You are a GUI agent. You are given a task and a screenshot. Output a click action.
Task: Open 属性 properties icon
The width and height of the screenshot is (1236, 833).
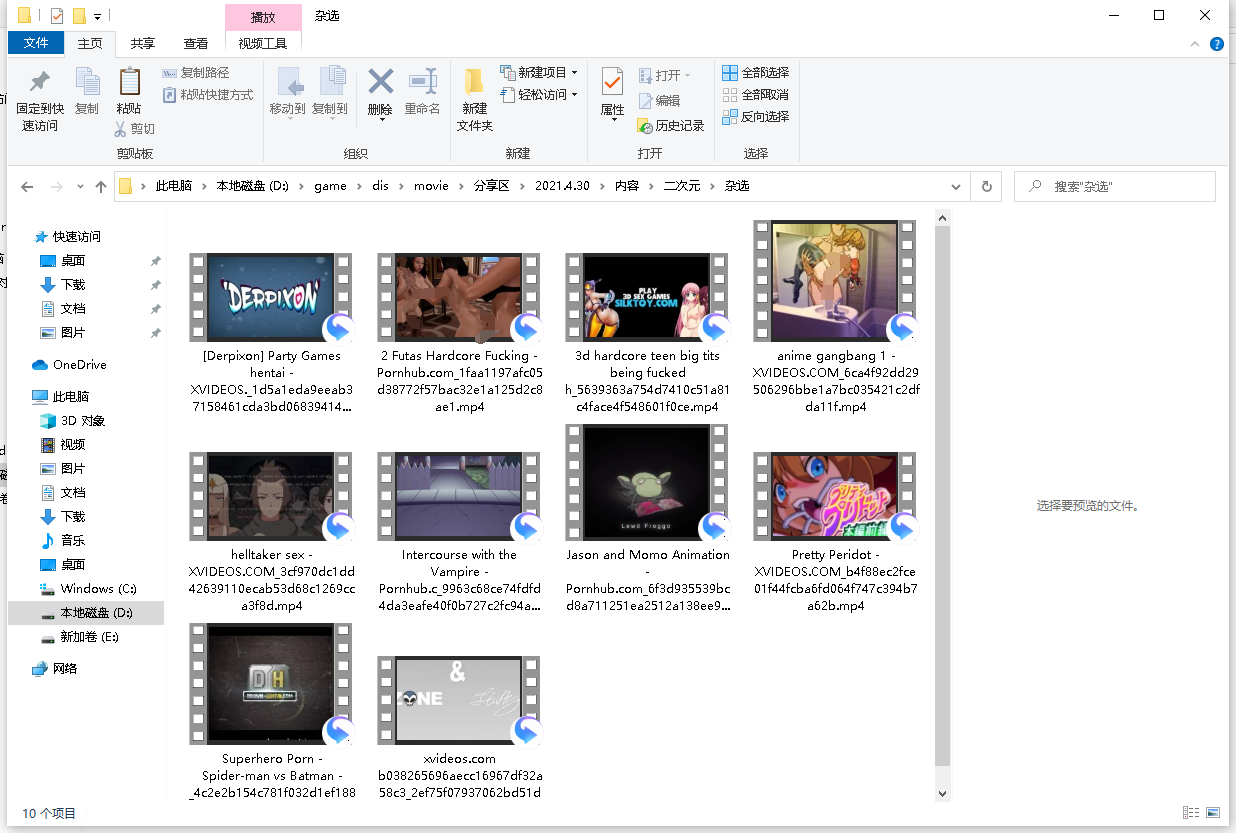pos(612,82)
